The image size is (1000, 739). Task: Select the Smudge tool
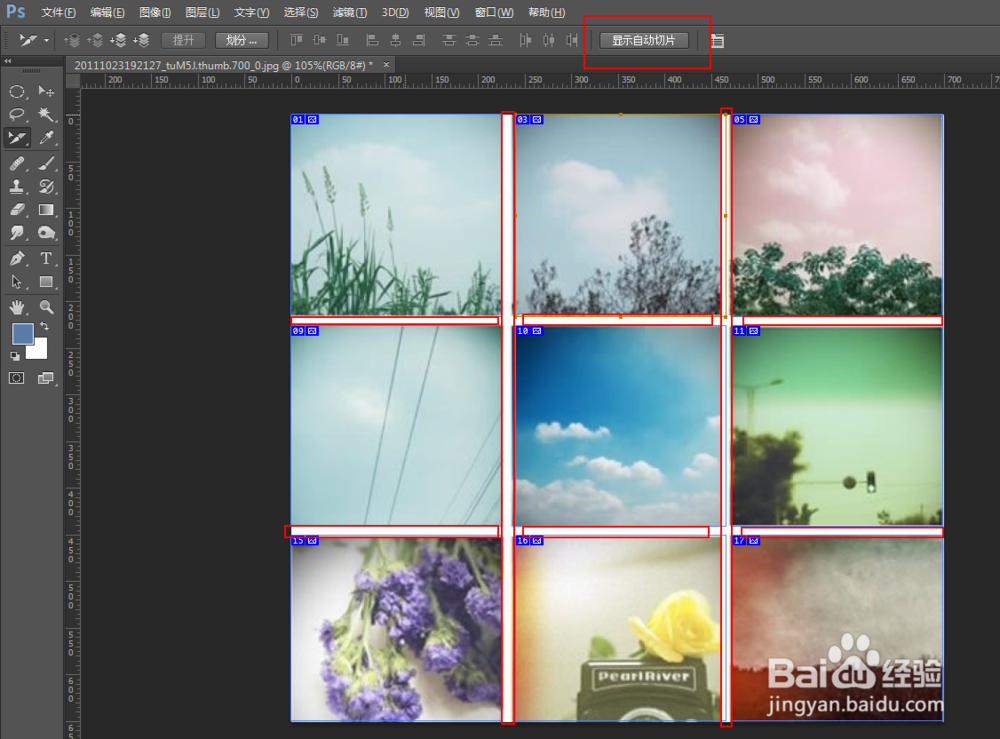[x=17, y=233]
